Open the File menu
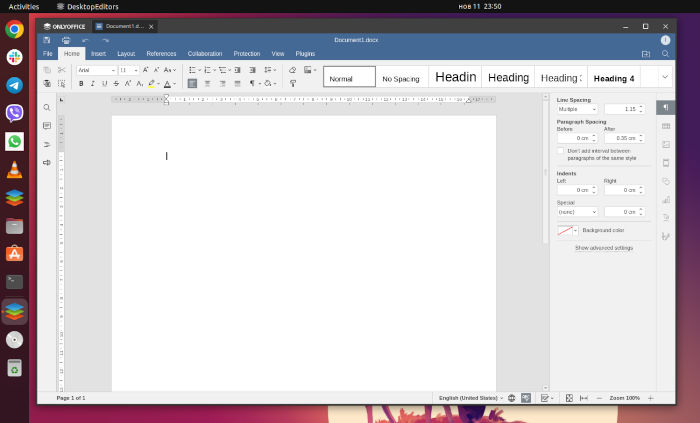 click(48, 54)
